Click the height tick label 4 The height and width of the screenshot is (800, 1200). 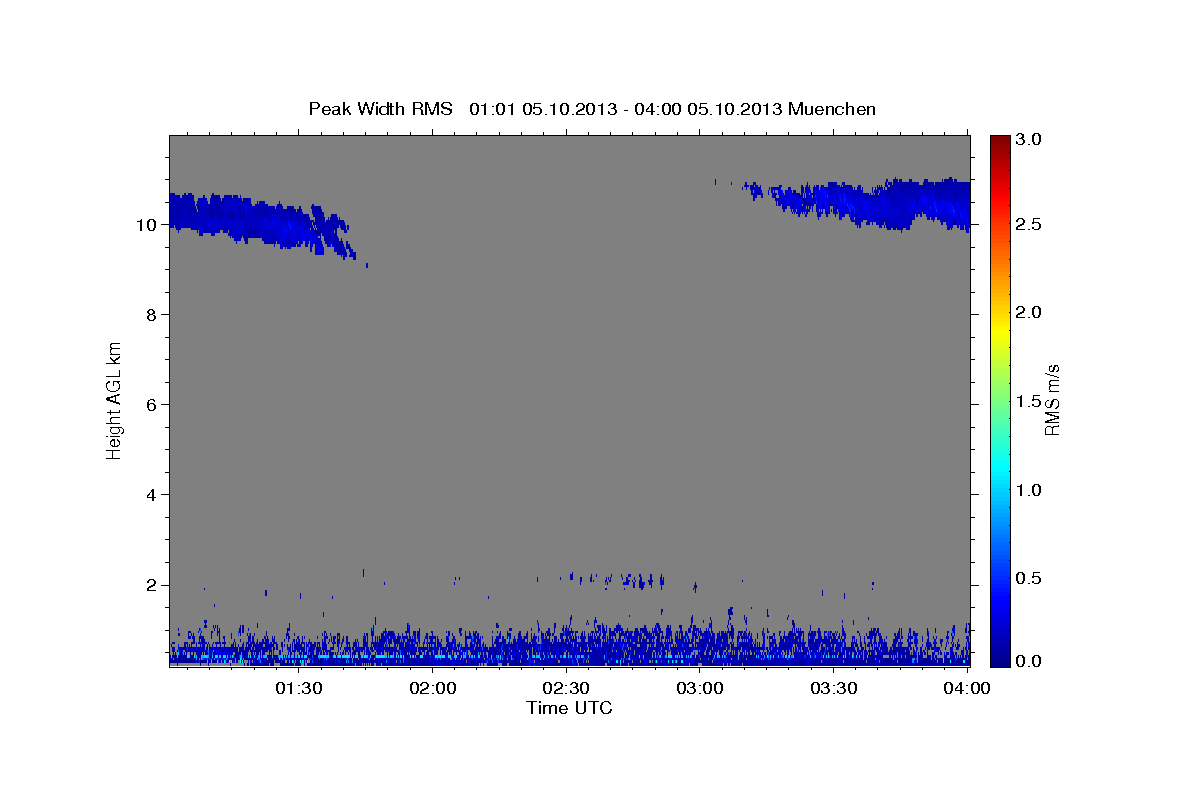click(152, 495)
